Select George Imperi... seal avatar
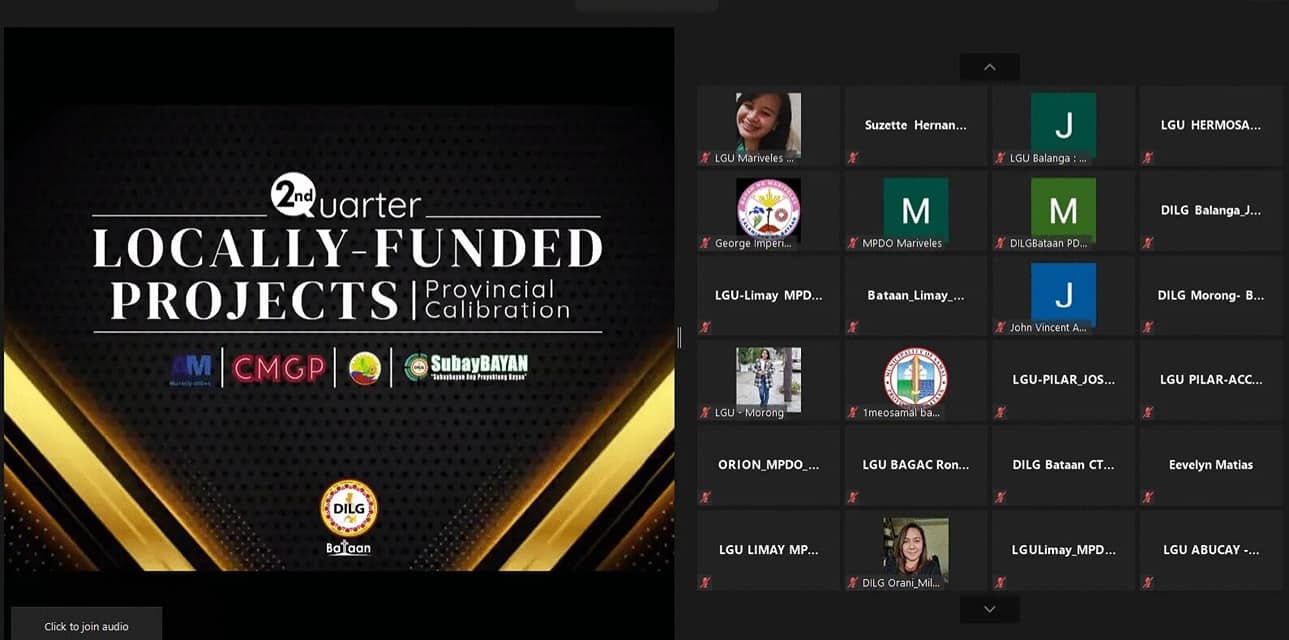Image resolution: width=1289 pixels, height=640 pixels. pos(768,210)
